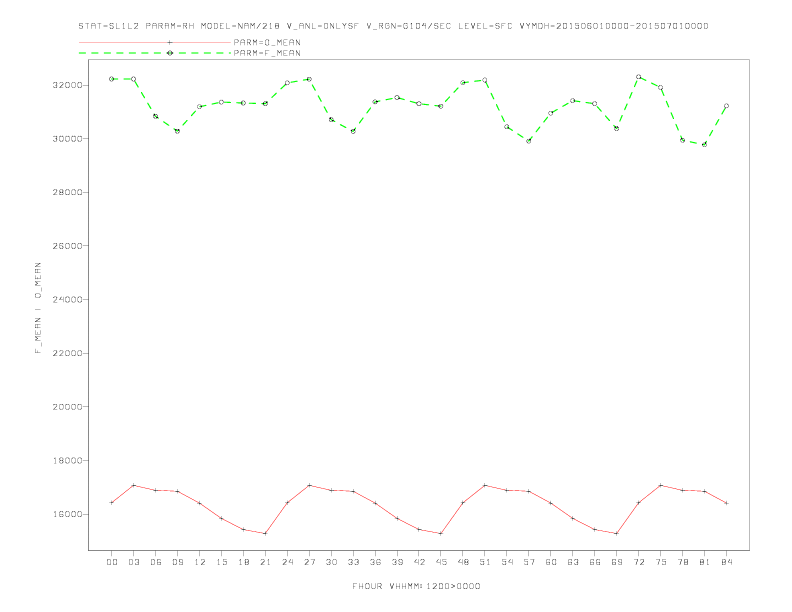792x612 pixels.
Task: Click the green F_MEAN data point at hour 72
Action: 638,77
